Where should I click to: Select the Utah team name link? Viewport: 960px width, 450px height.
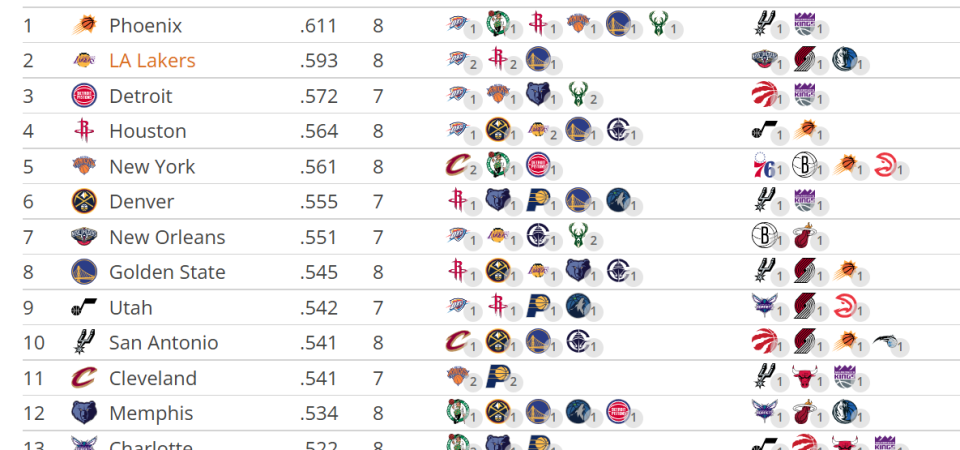click(130, 307)
